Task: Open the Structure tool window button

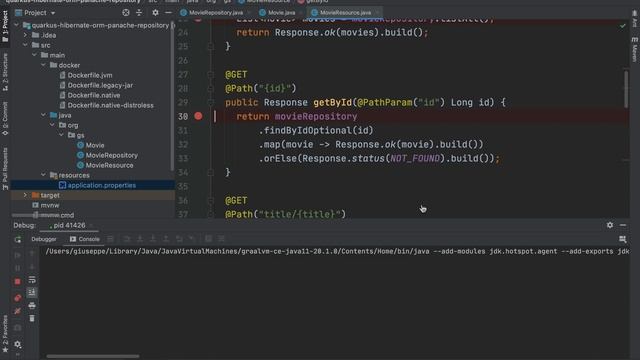Action: pos(5,72)
